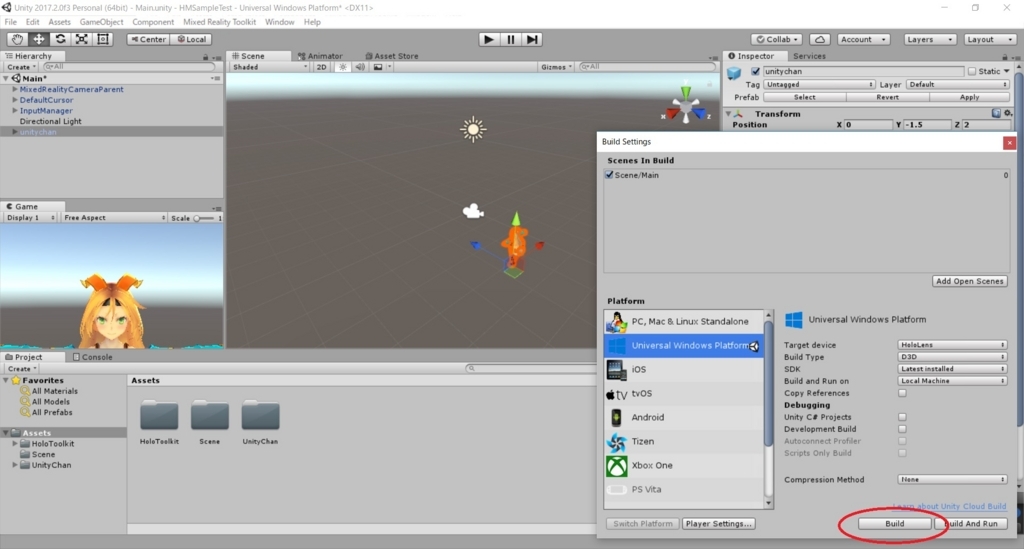The width and height of the screenshot is (1024, 549).
Task: Open the Assets menu
Action: pyautogui.click(x=59, y=22)
